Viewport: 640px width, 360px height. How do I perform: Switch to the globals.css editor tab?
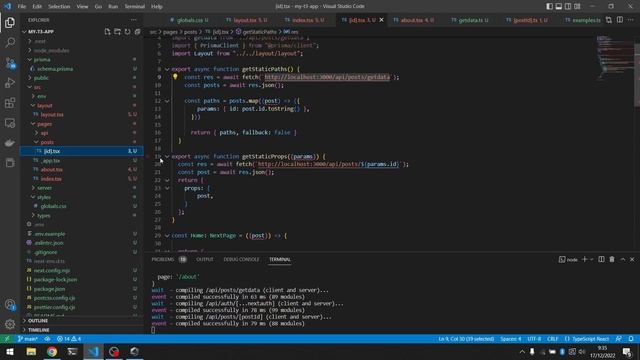(189, 20)
